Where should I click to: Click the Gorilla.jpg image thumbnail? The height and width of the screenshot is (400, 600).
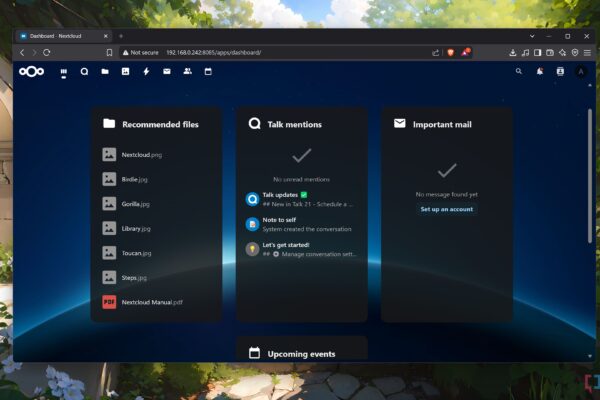pos(109,204)
